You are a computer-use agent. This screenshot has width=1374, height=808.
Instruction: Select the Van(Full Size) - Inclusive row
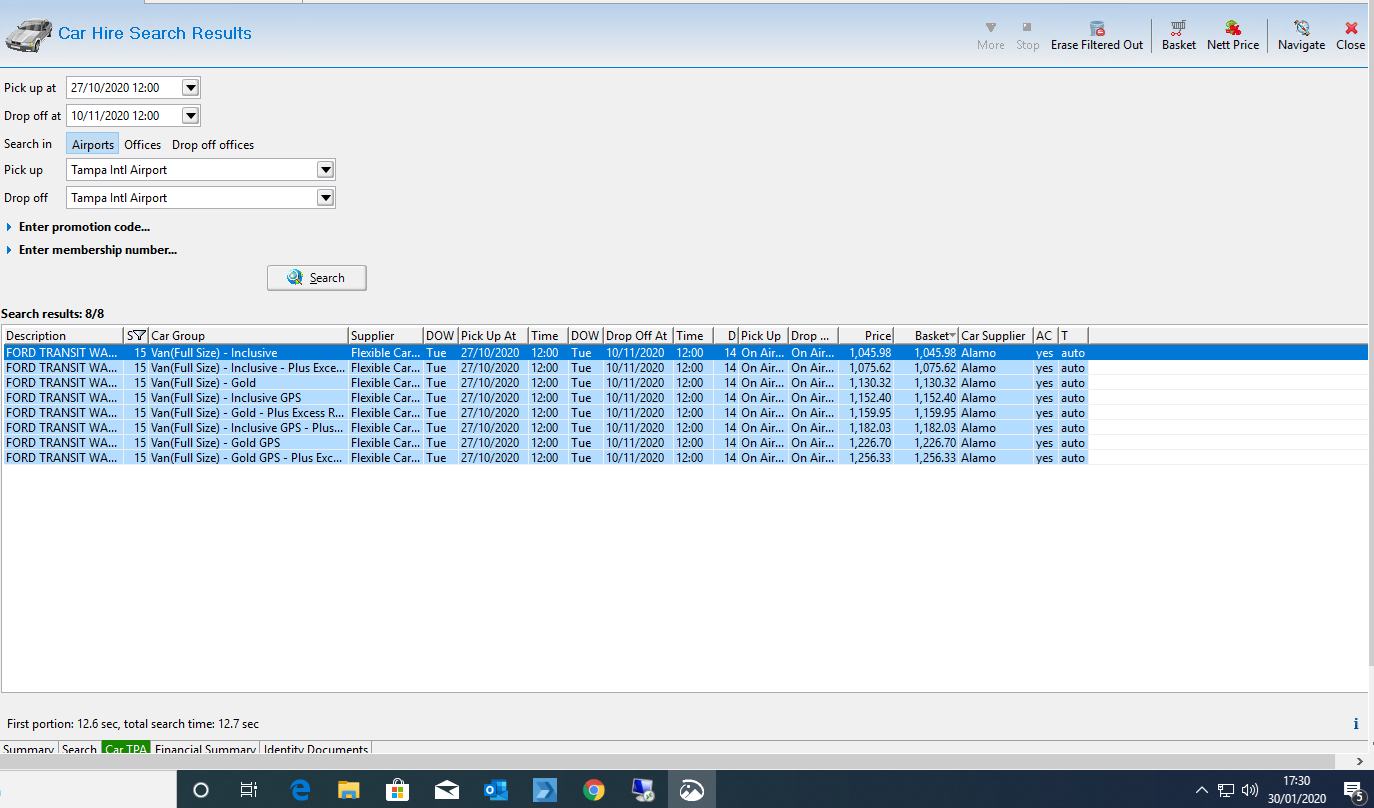(685, 353)
